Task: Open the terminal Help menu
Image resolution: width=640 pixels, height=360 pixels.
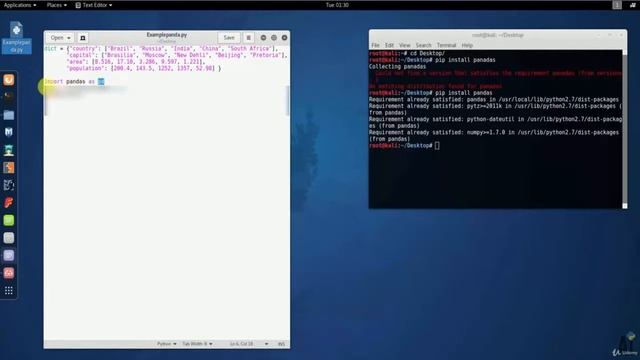Action: [467, 45]
